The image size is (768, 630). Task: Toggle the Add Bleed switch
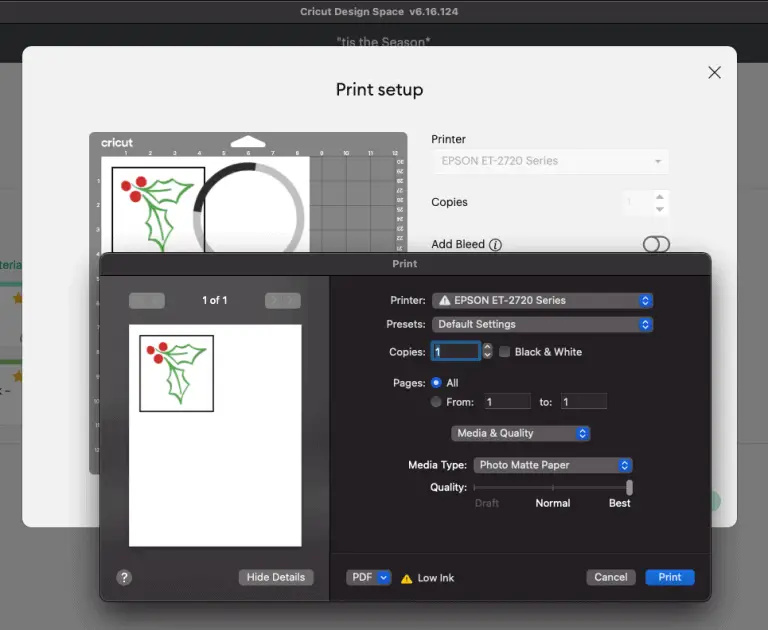(x=656, y=244)
